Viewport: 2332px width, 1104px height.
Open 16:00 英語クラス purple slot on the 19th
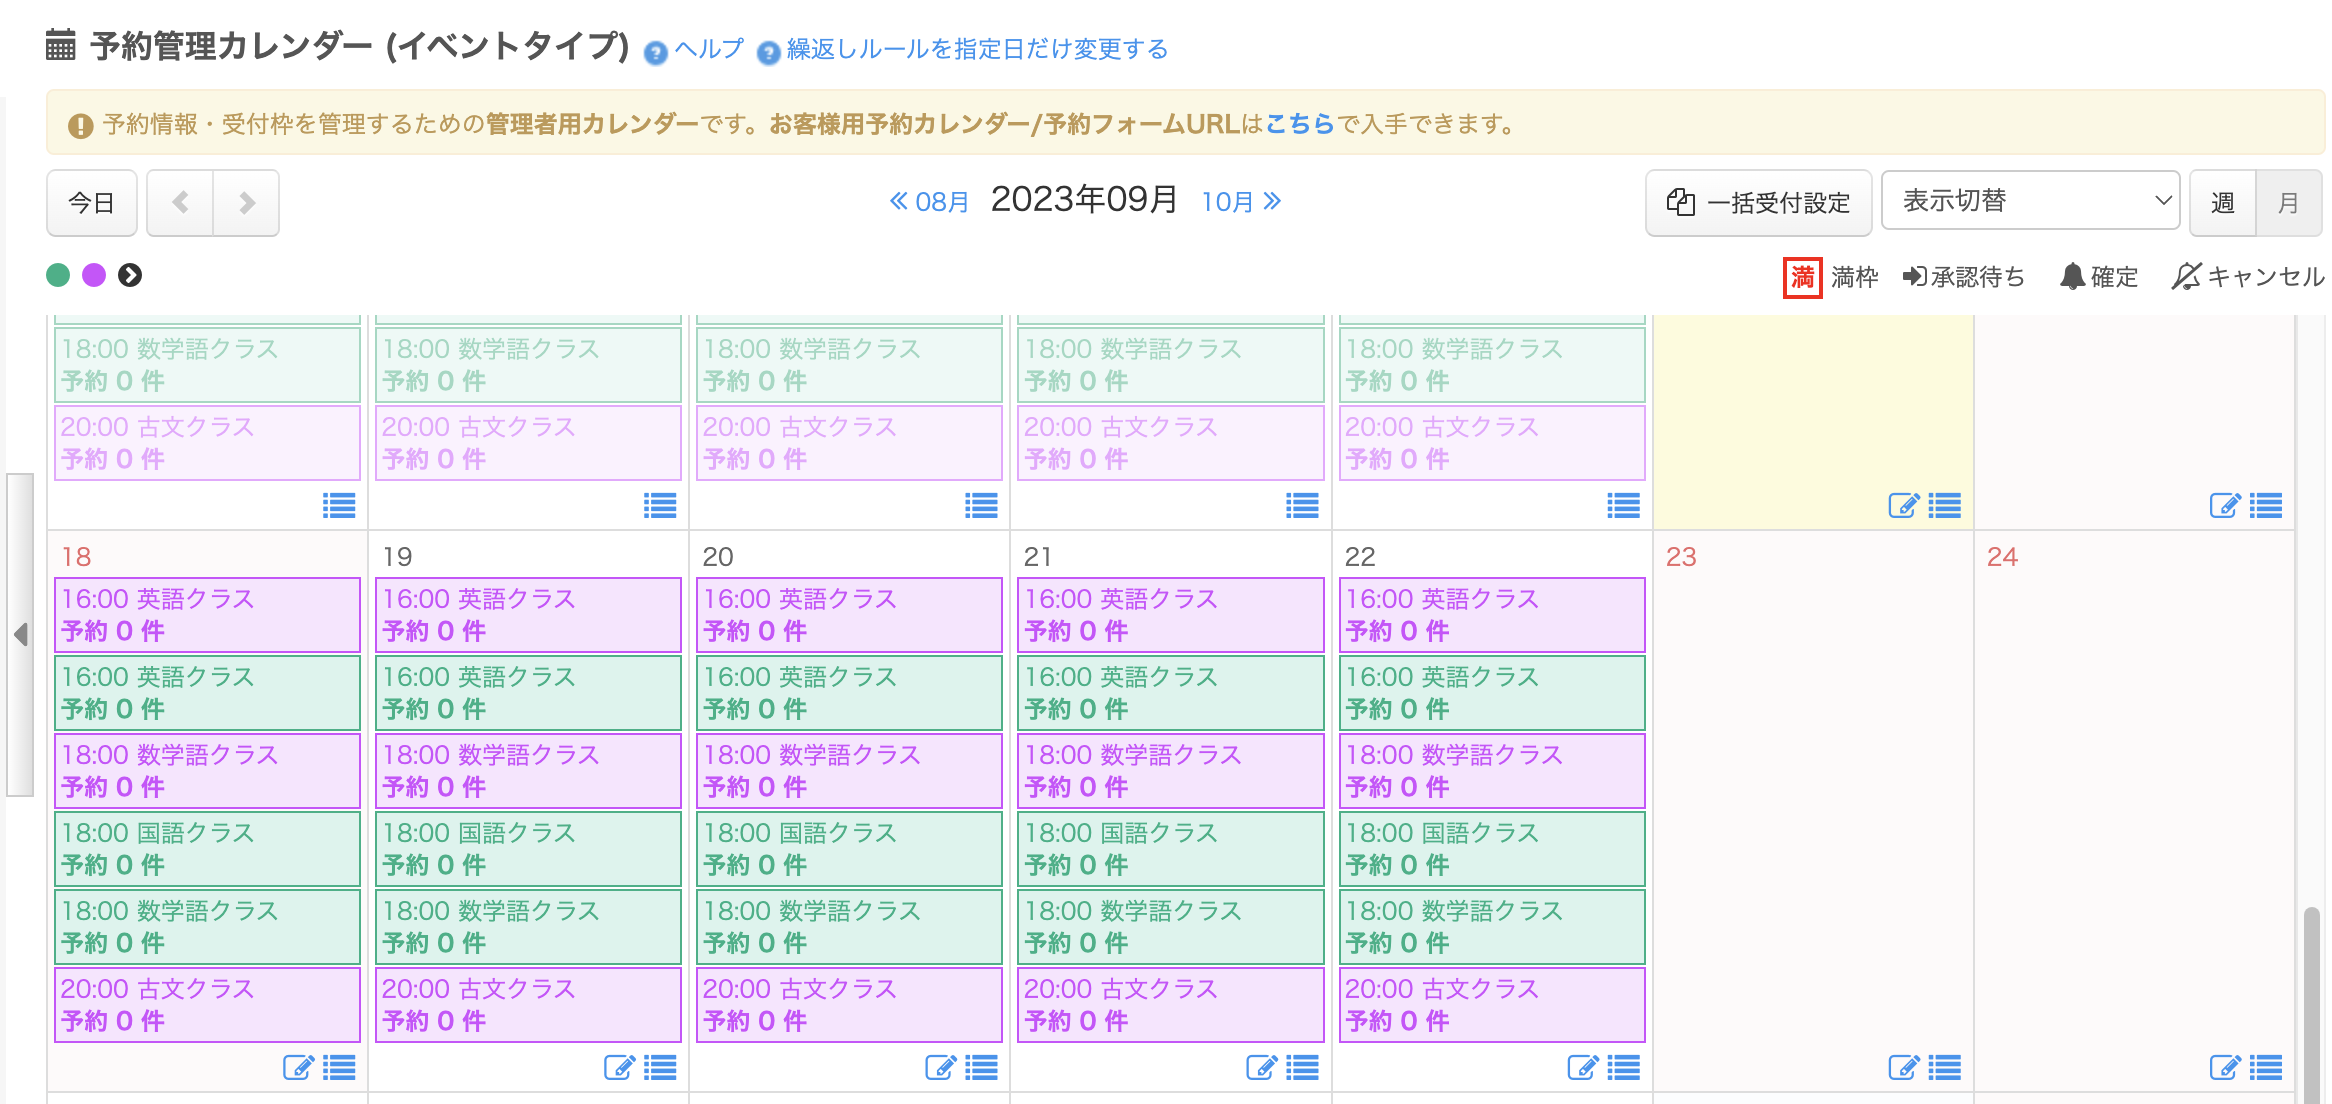pyautogui.click(x=528, y=614)
